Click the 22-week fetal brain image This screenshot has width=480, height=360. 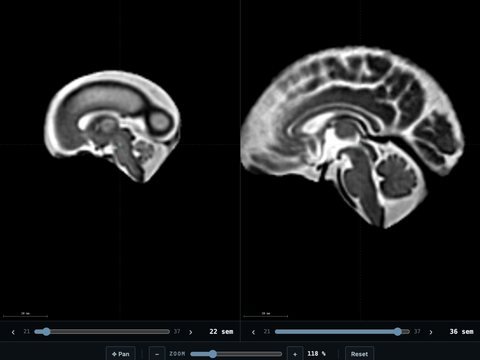(113, 126)
